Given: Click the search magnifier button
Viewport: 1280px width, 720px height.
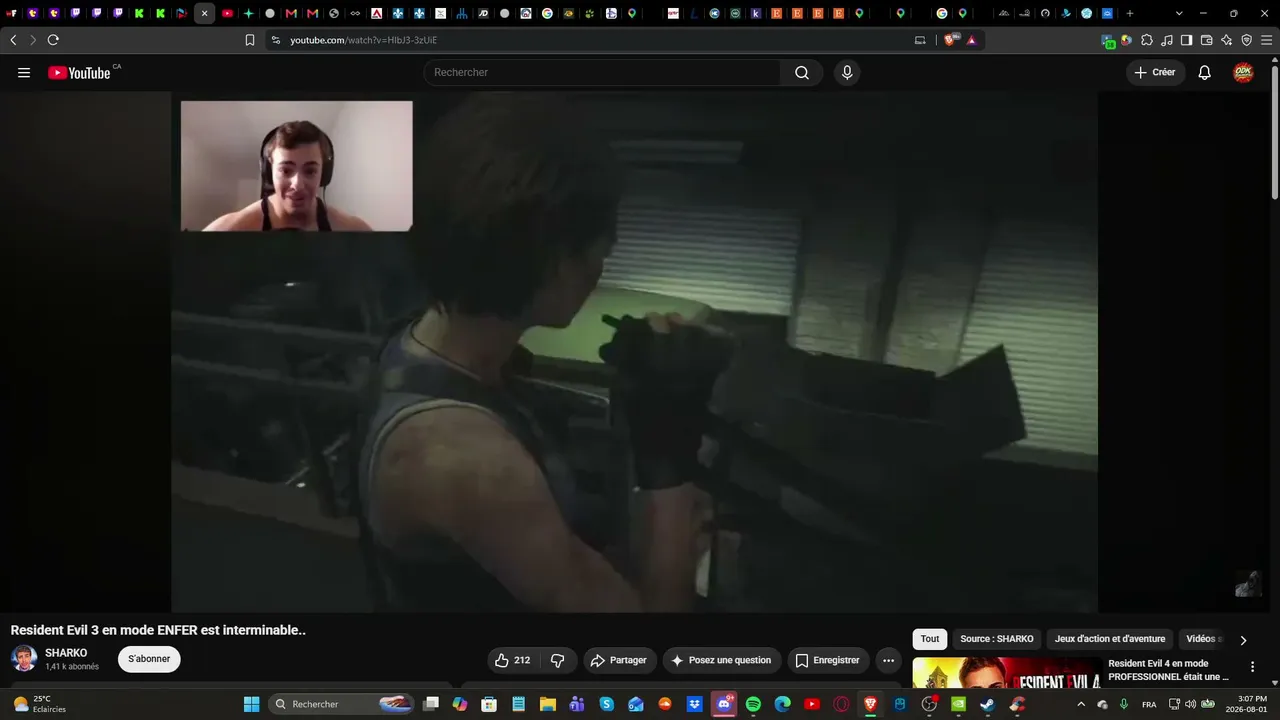Looking at the screenshot, I should 802,73.
